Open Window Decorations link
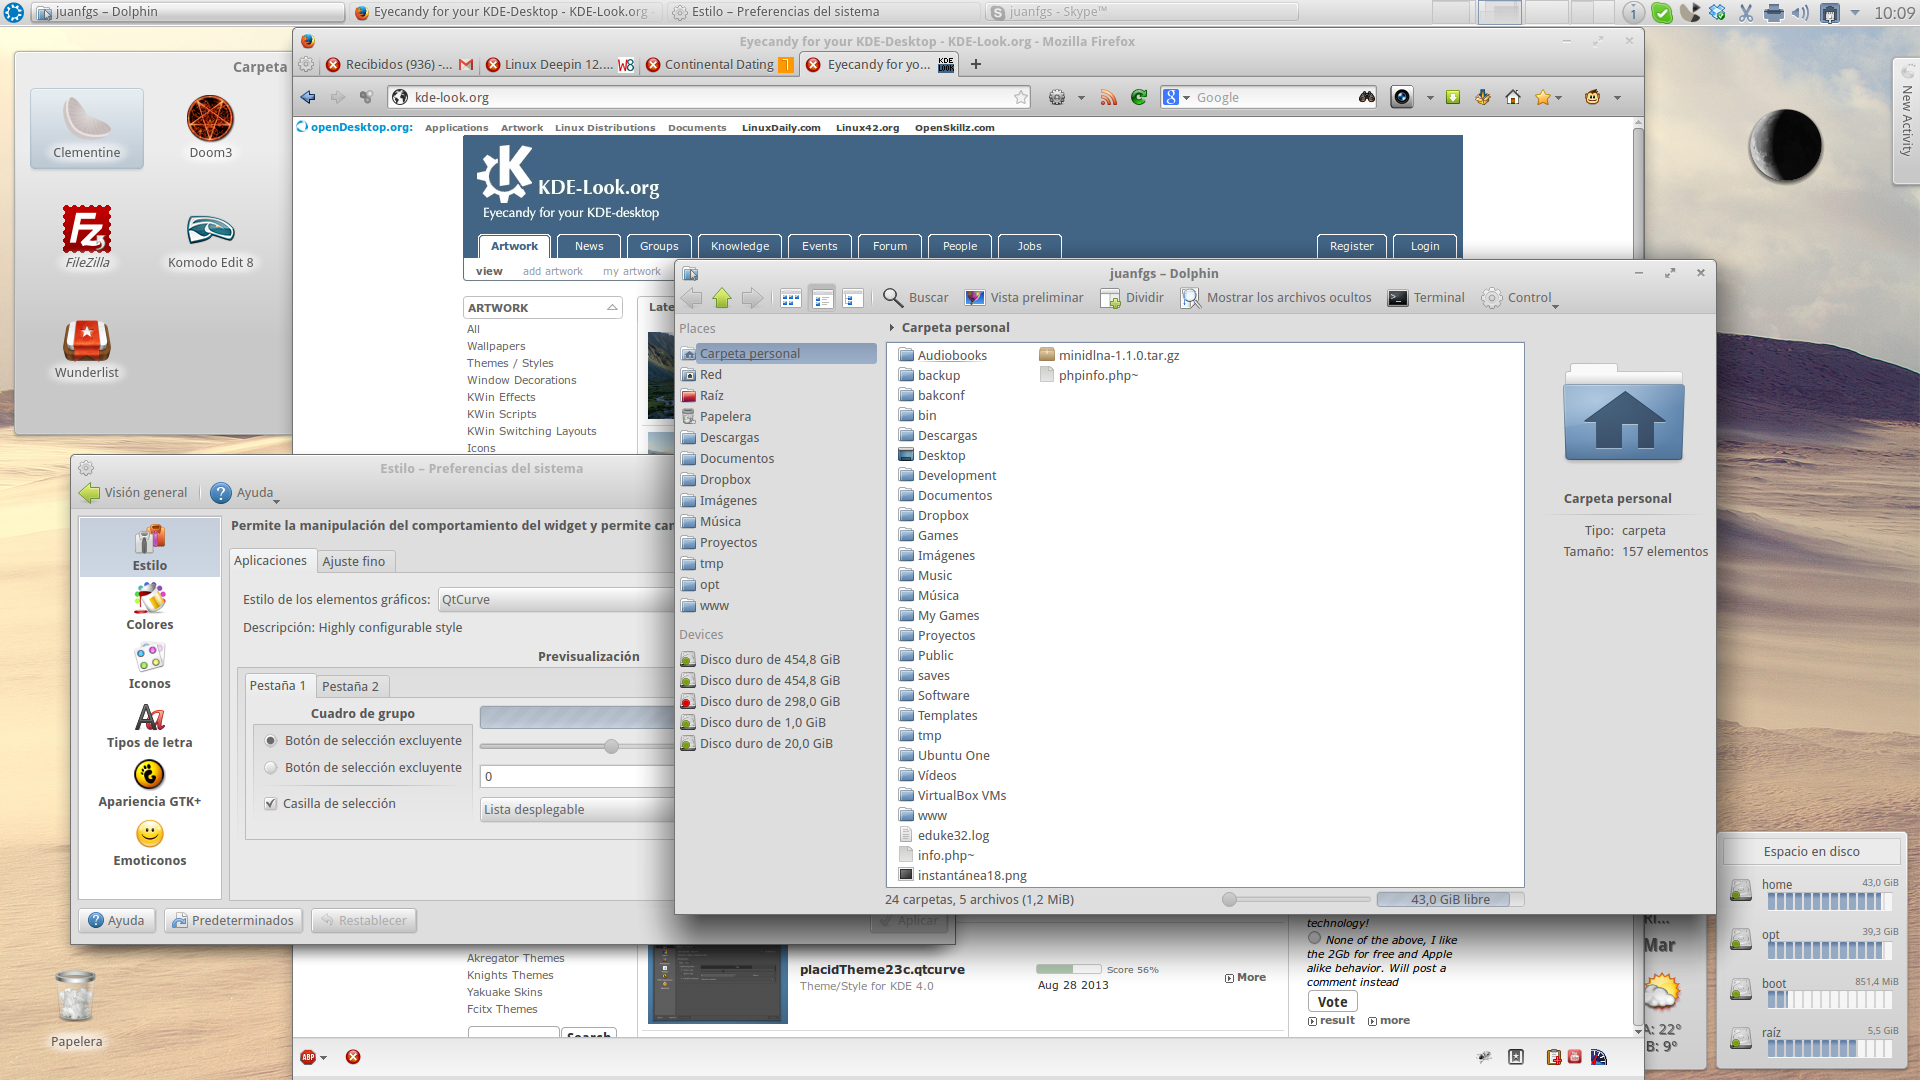1920x1080 pixels. click(522, 381)
